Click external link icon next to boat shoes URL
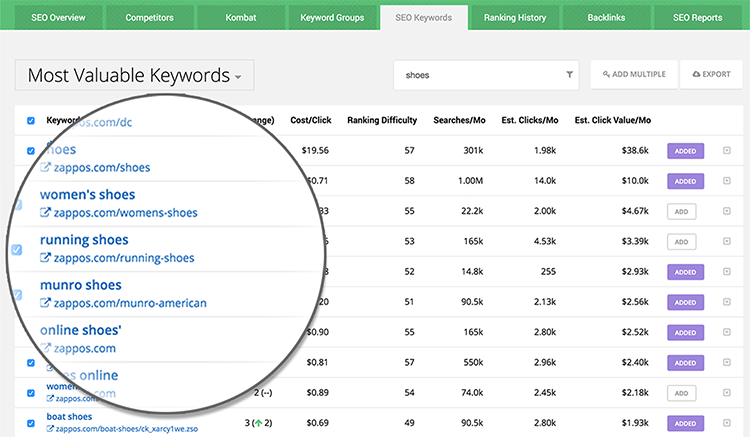Screen dimensions: 750x437 coord(50,428)
